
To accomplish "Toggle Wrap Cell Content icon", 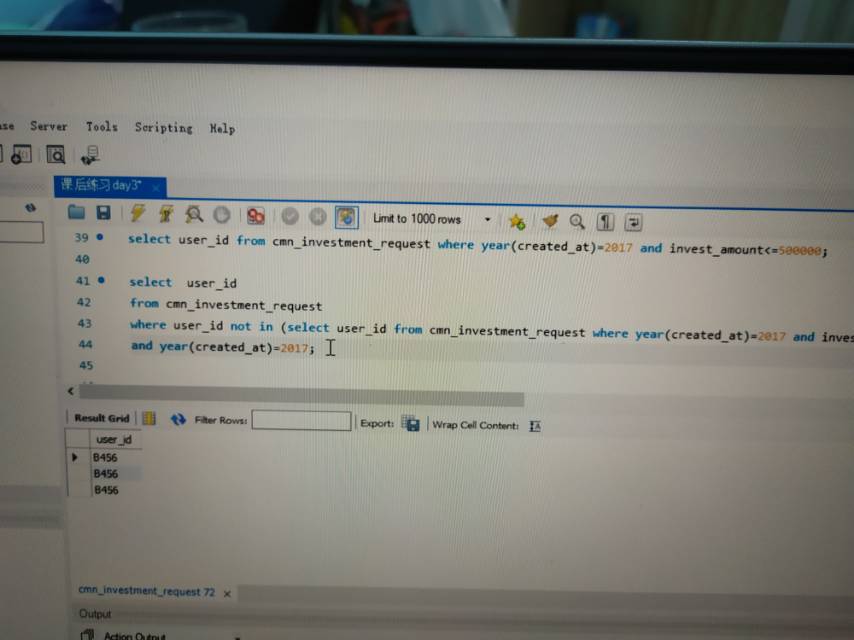I will click(x=535, y=426).
